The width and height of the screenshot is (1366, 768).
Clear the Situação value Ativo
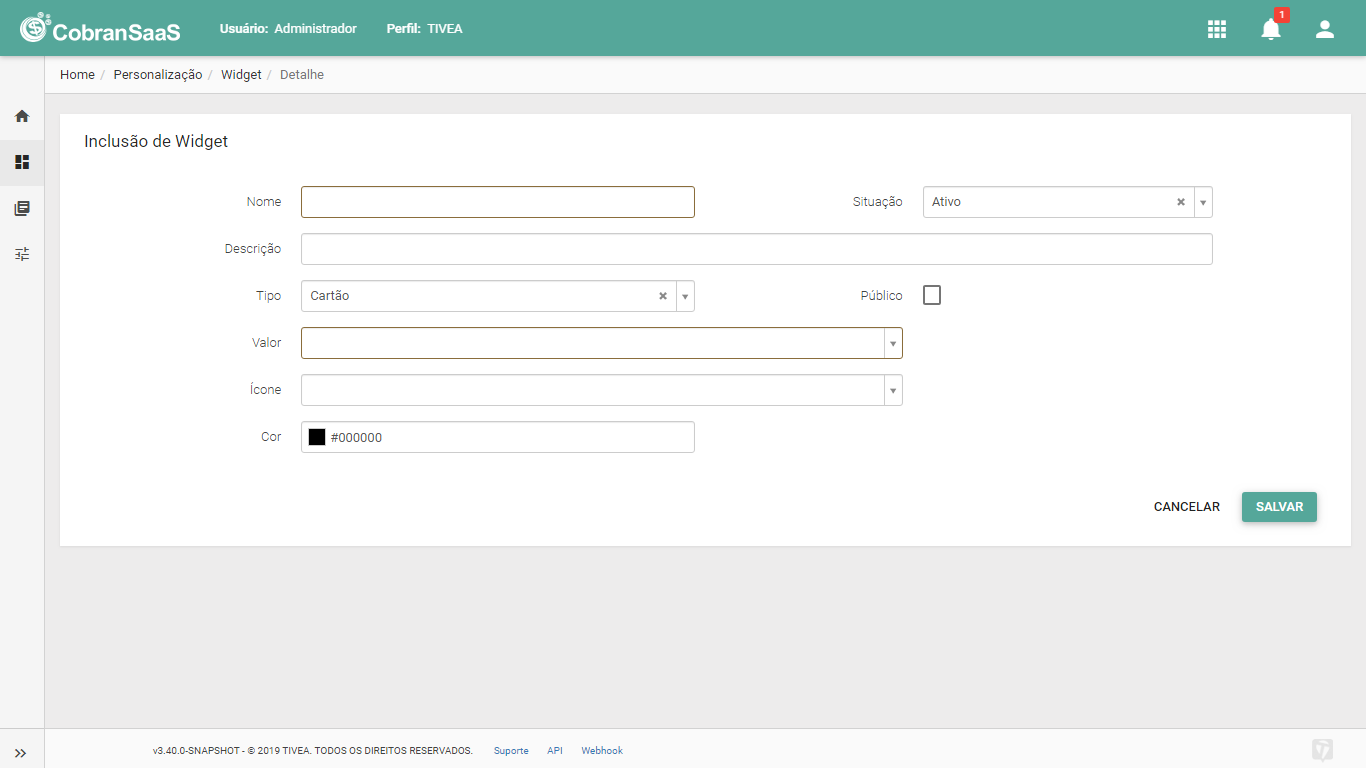tap(1181, 202)
